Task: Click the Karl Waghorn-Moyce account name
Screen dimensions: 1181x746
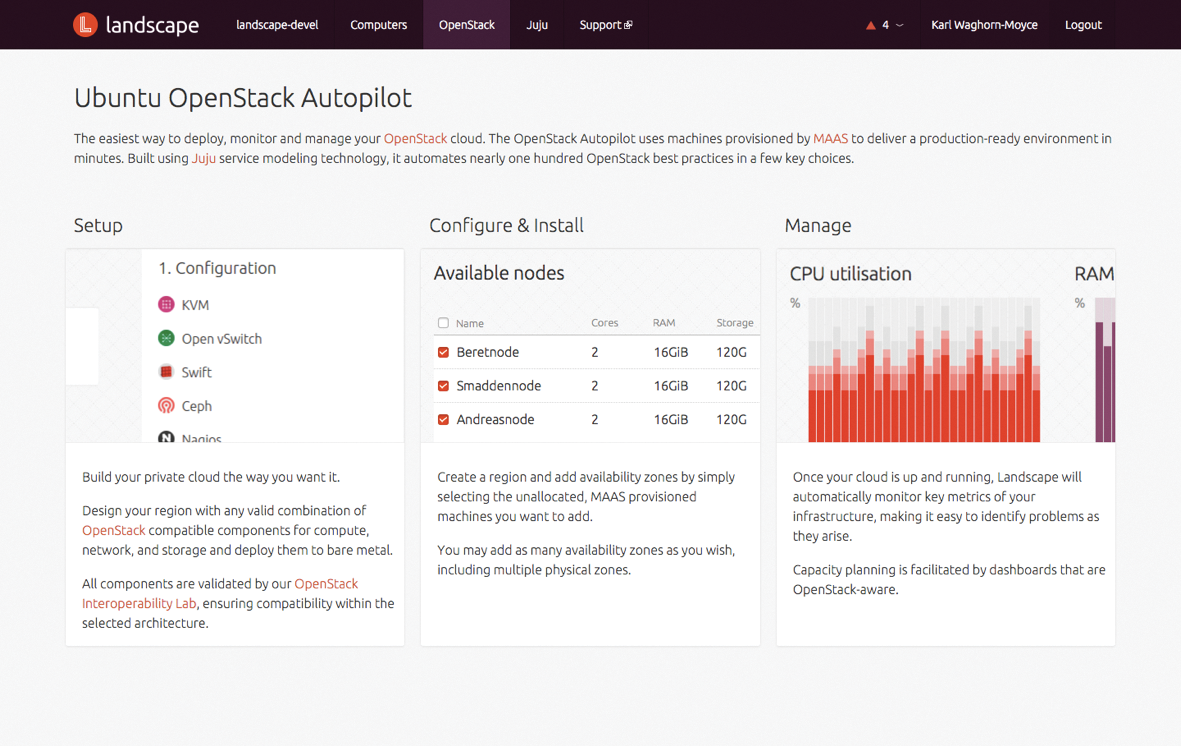Action: pyautogui.click(x=984, y=24)
